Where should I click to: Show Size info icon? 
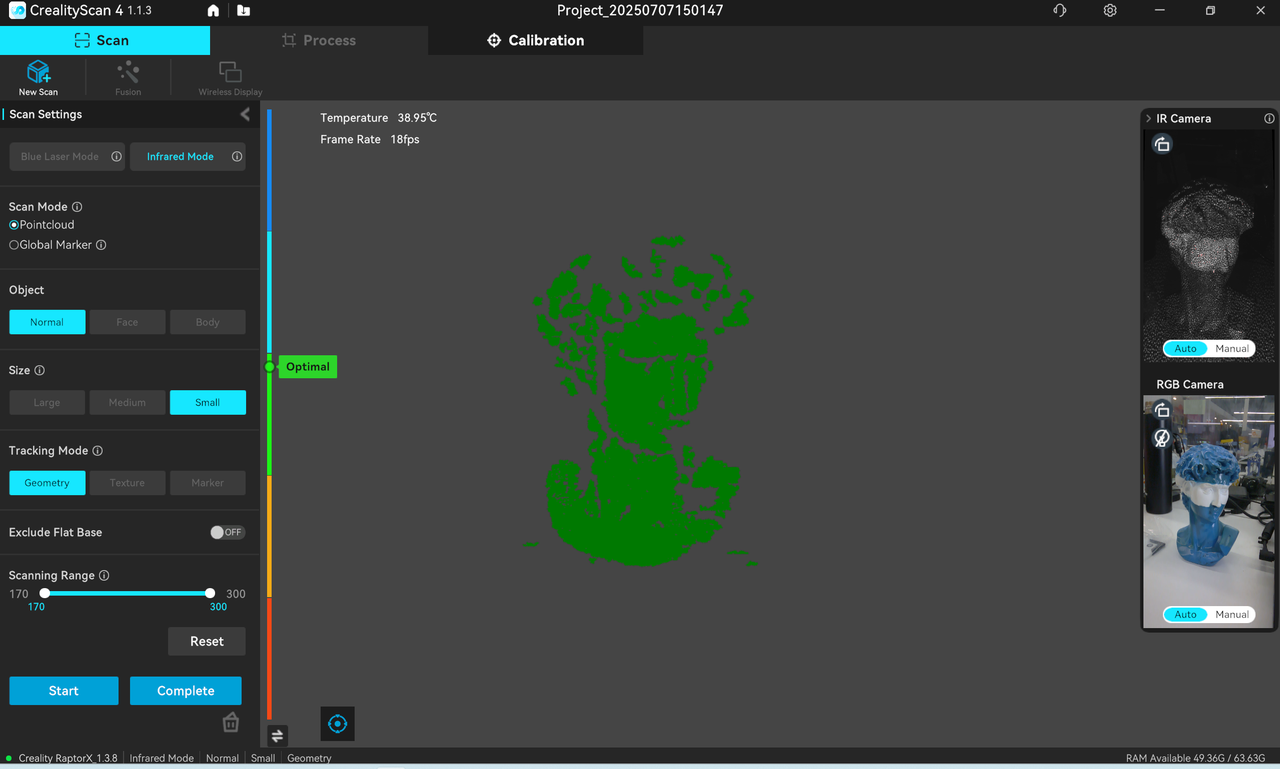click(x=40, y=370)
